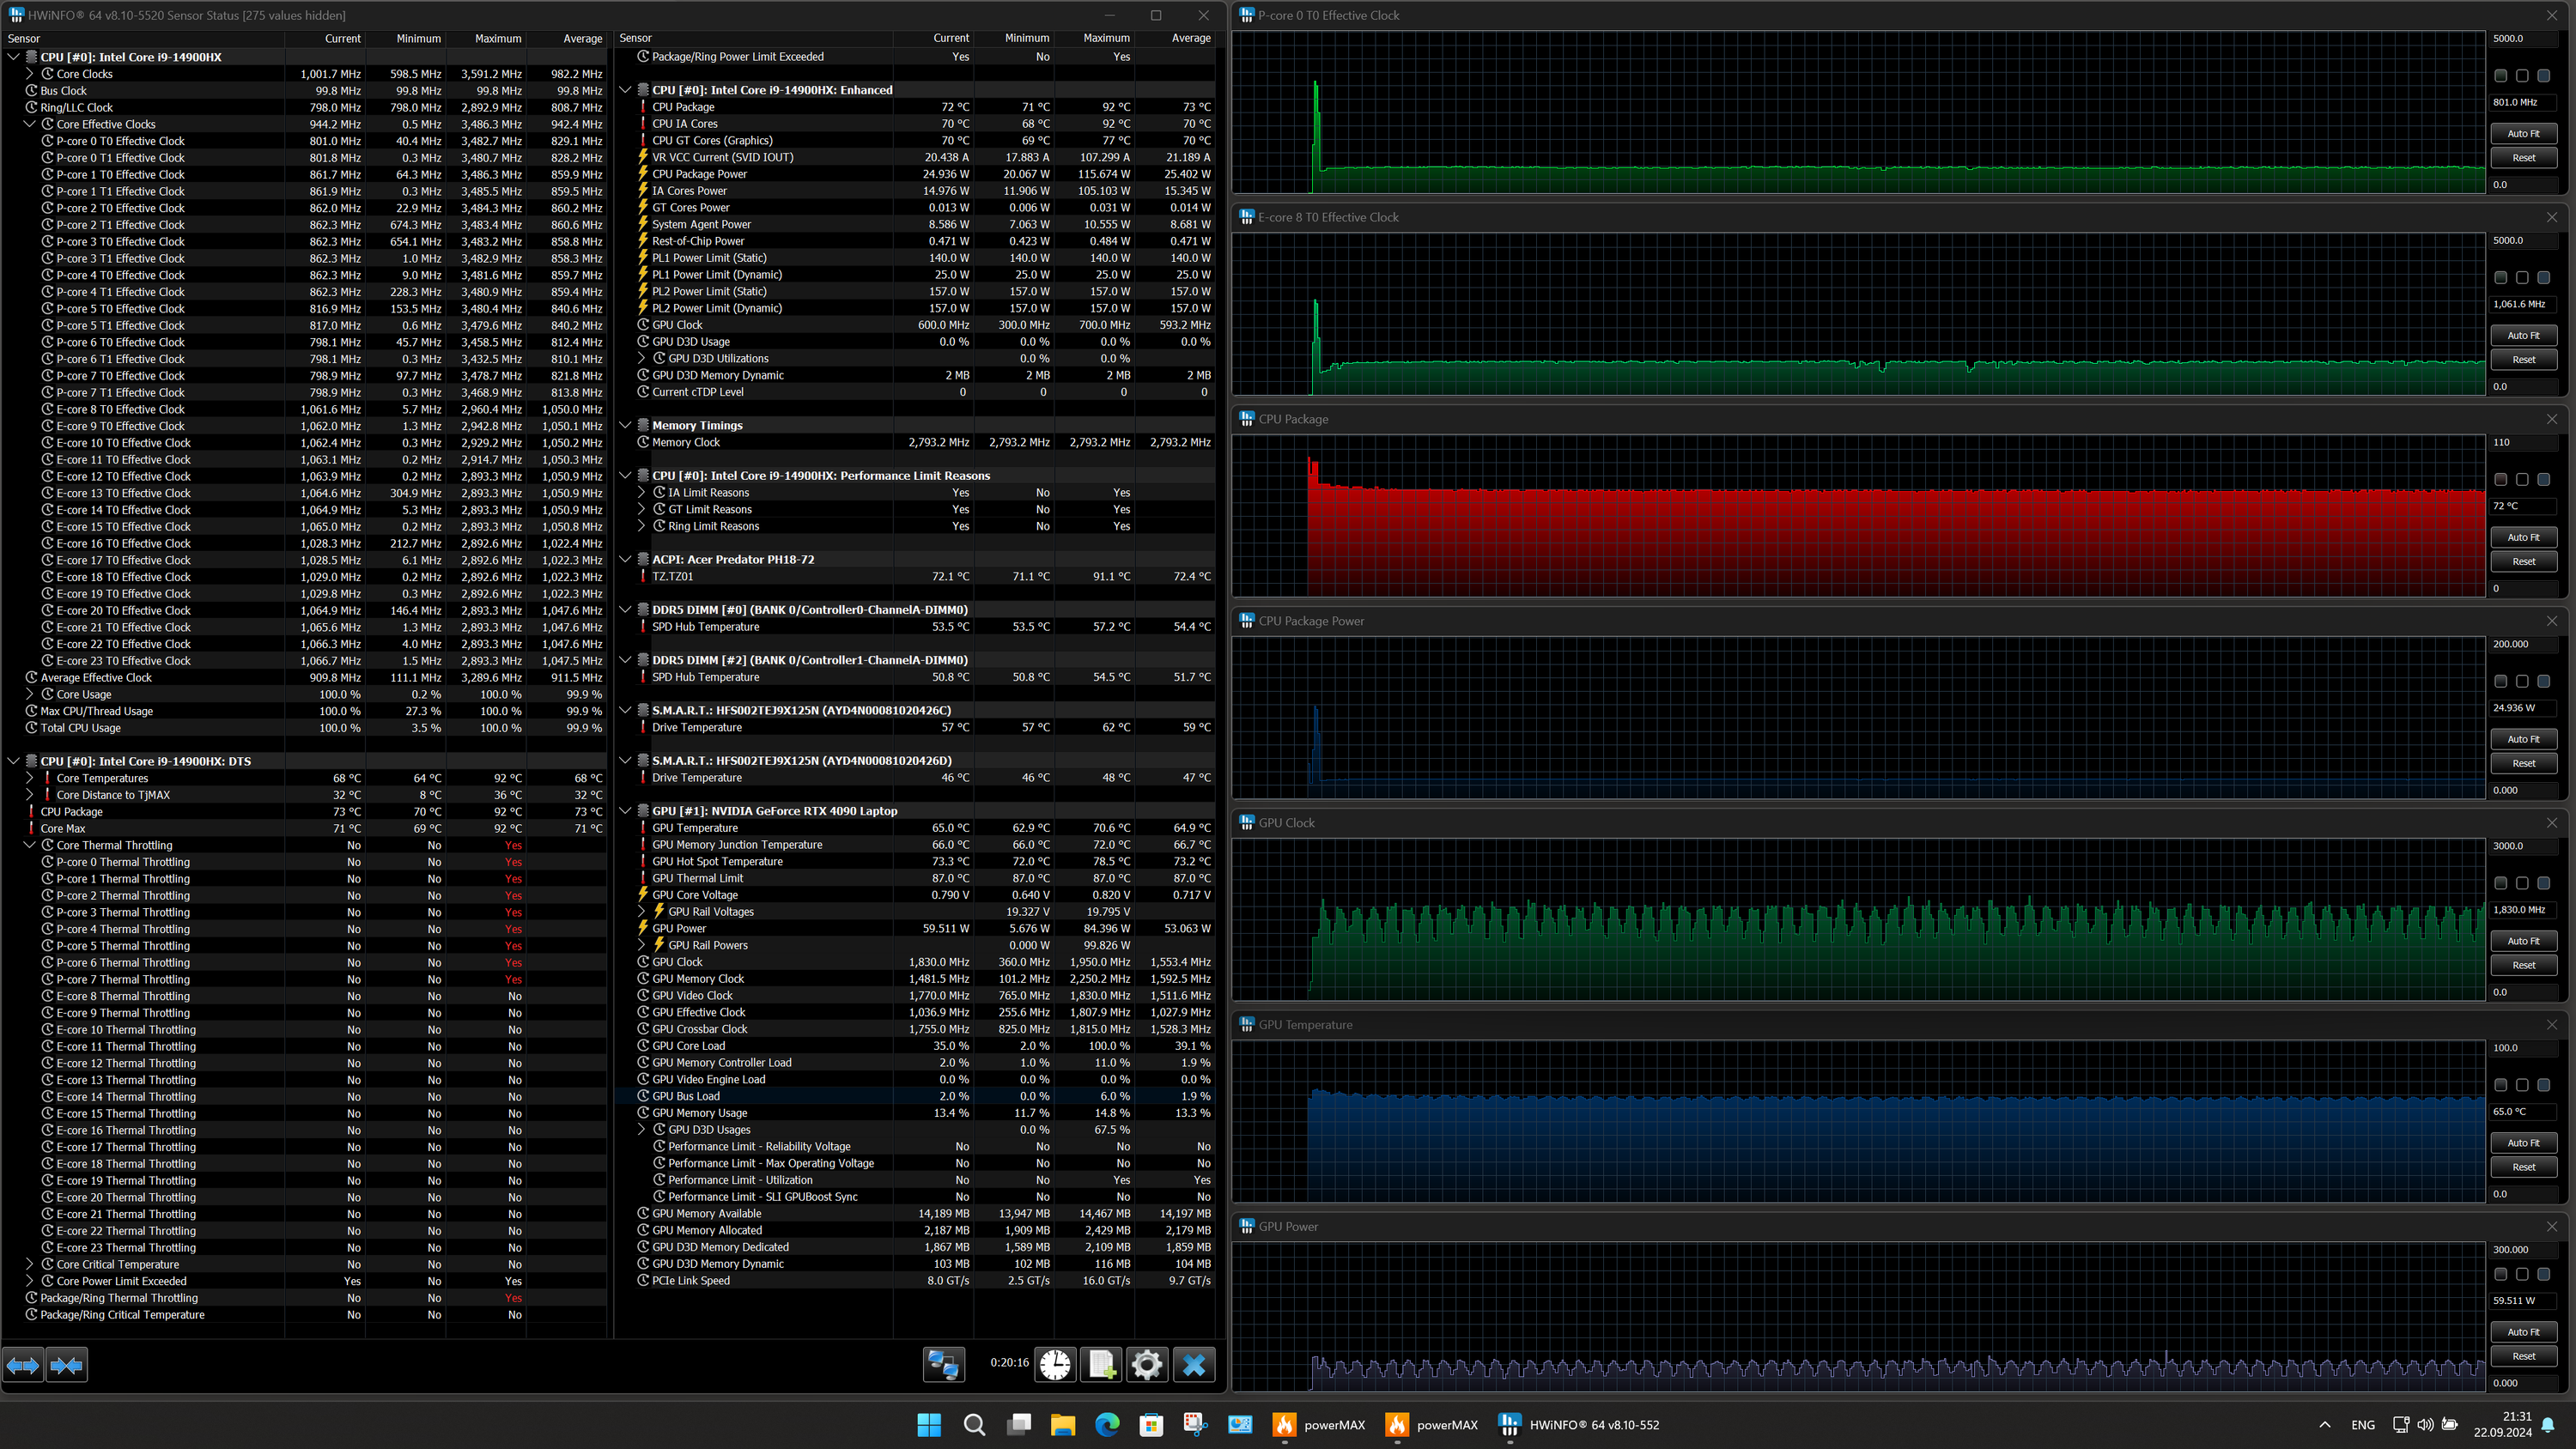
Task: Open sensor settings gear icon
Action: pyautogui.click(x=1147, y=1365)
